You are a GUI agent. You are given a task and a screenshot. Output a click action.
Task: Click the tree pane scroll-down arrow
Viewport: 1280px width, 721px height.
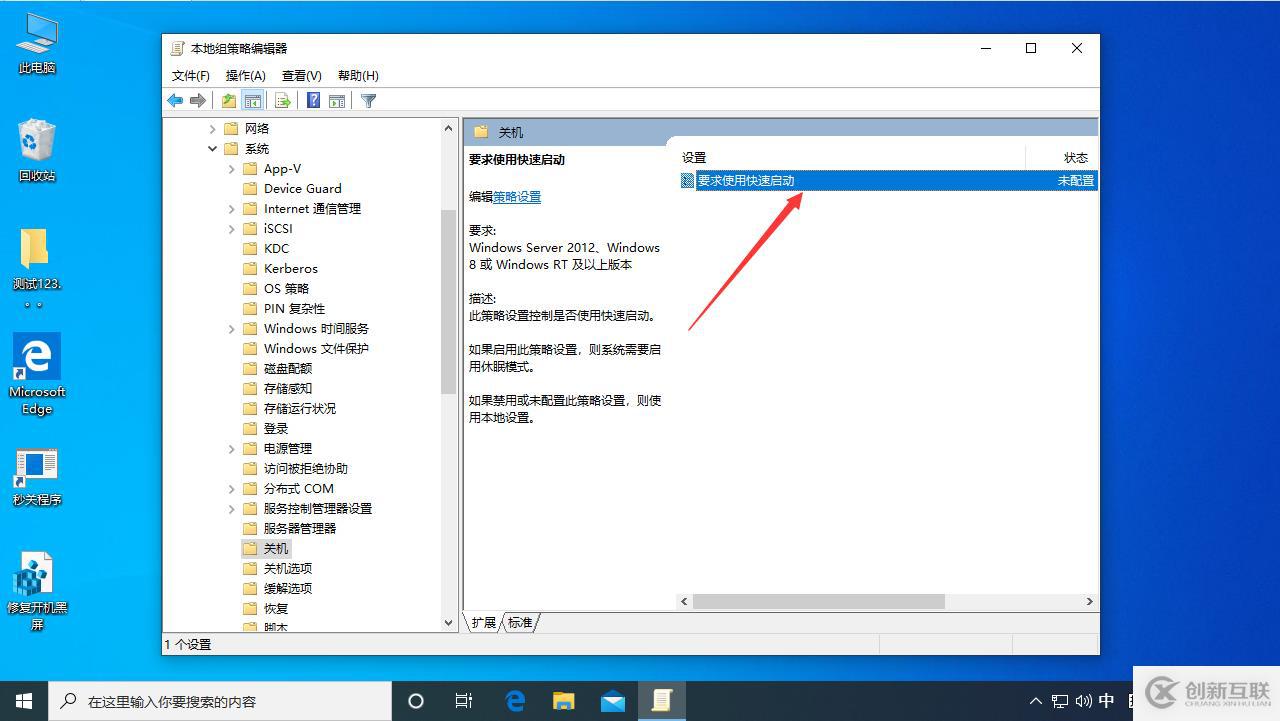[x=448, y=622]
